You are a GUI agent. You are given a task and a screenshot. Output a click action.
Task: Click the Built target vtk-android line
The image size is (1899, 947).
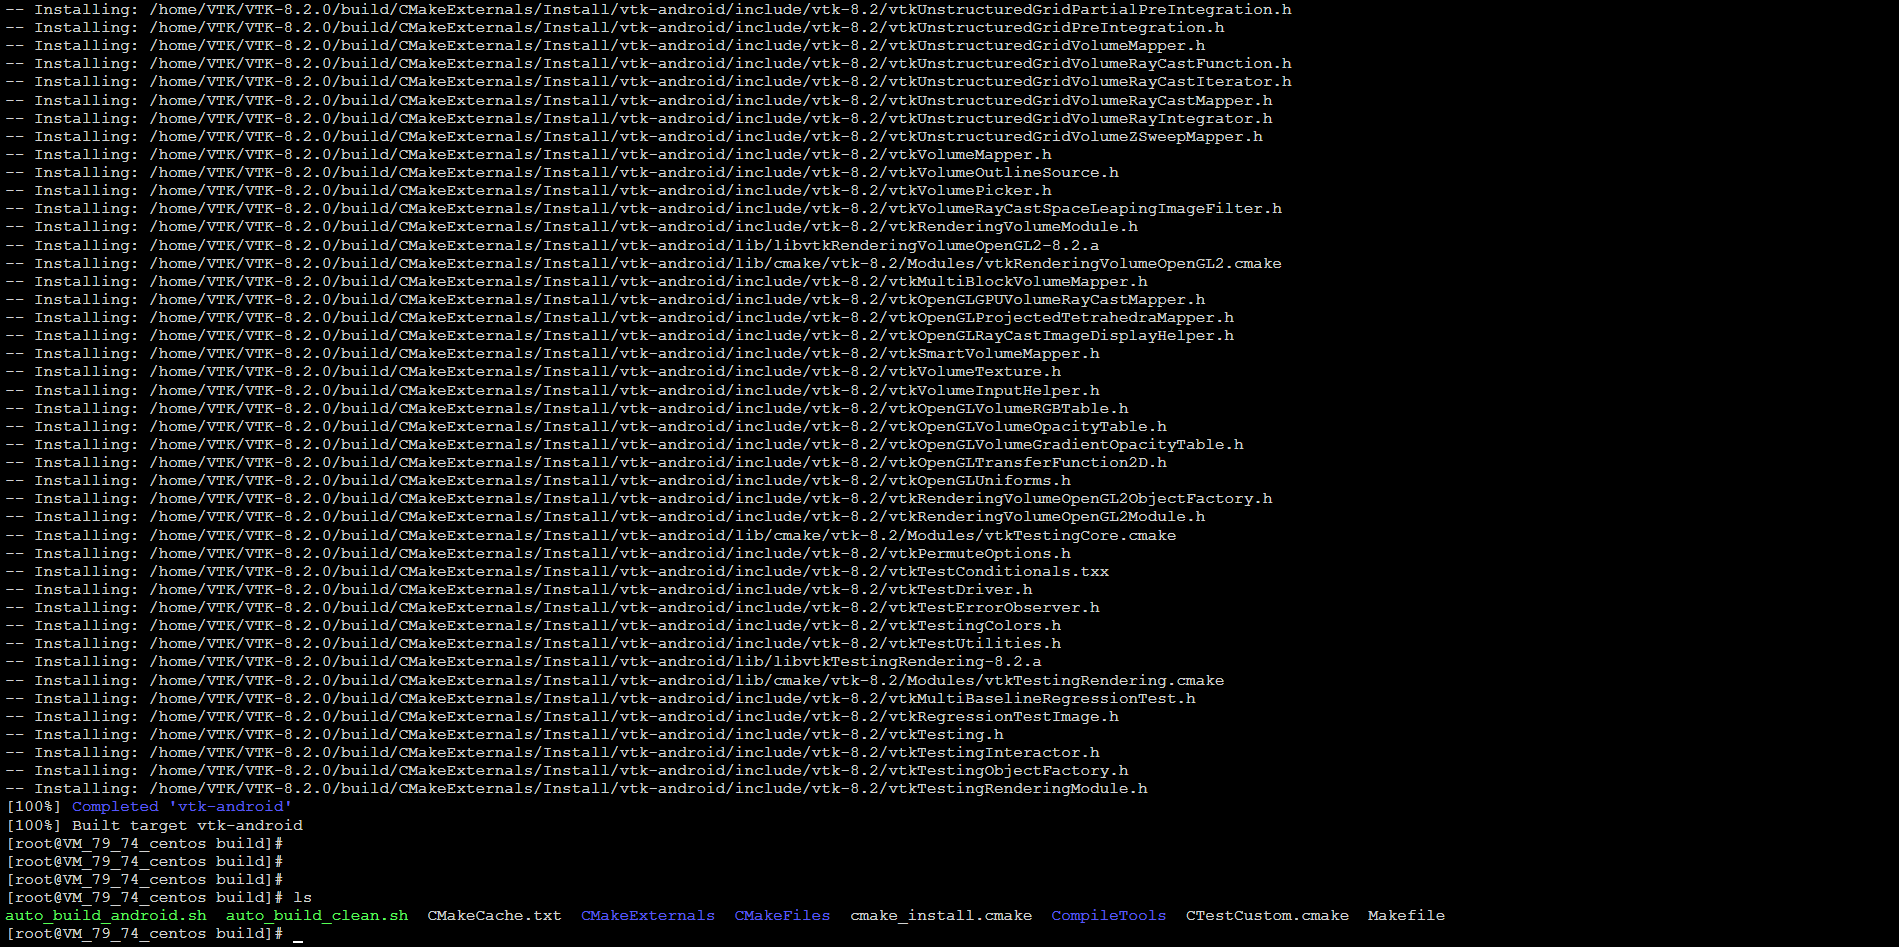point(187,825)
